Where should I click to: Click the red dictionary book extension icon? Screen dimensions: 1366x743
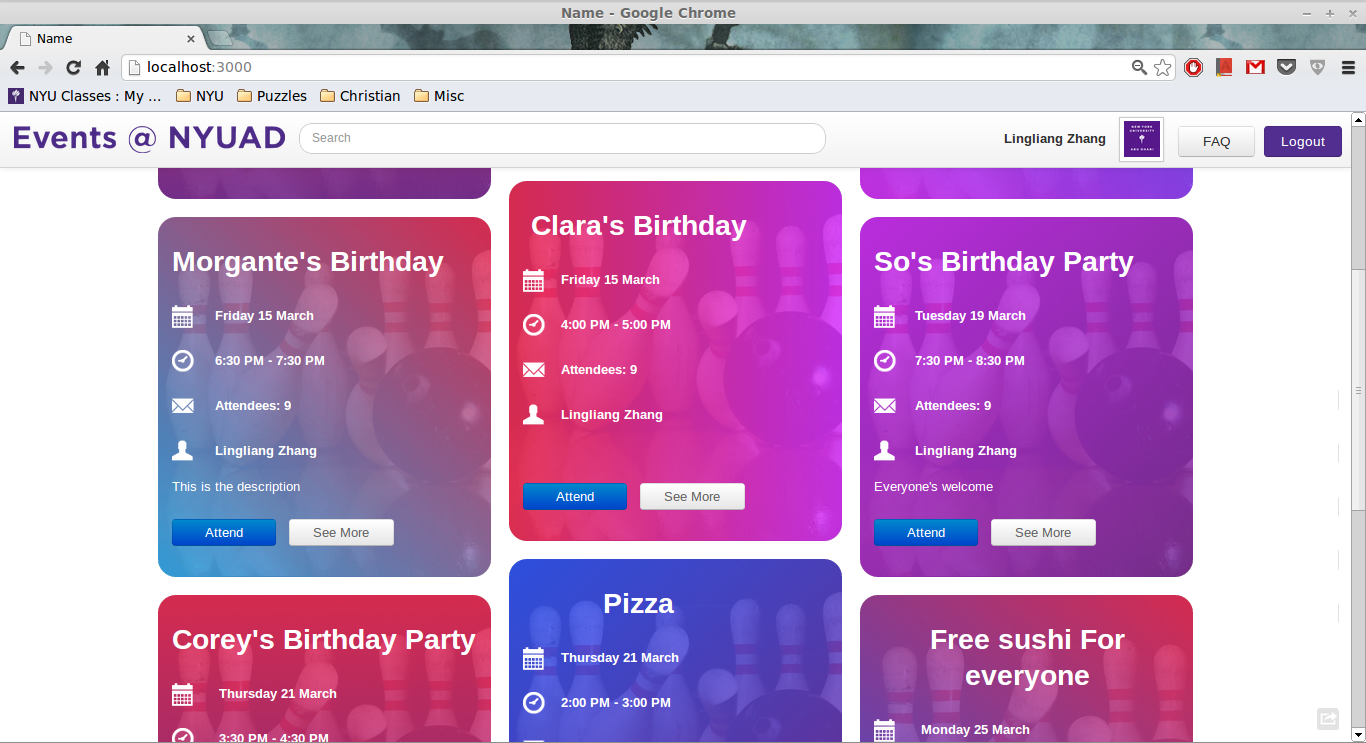[1224, 67]
